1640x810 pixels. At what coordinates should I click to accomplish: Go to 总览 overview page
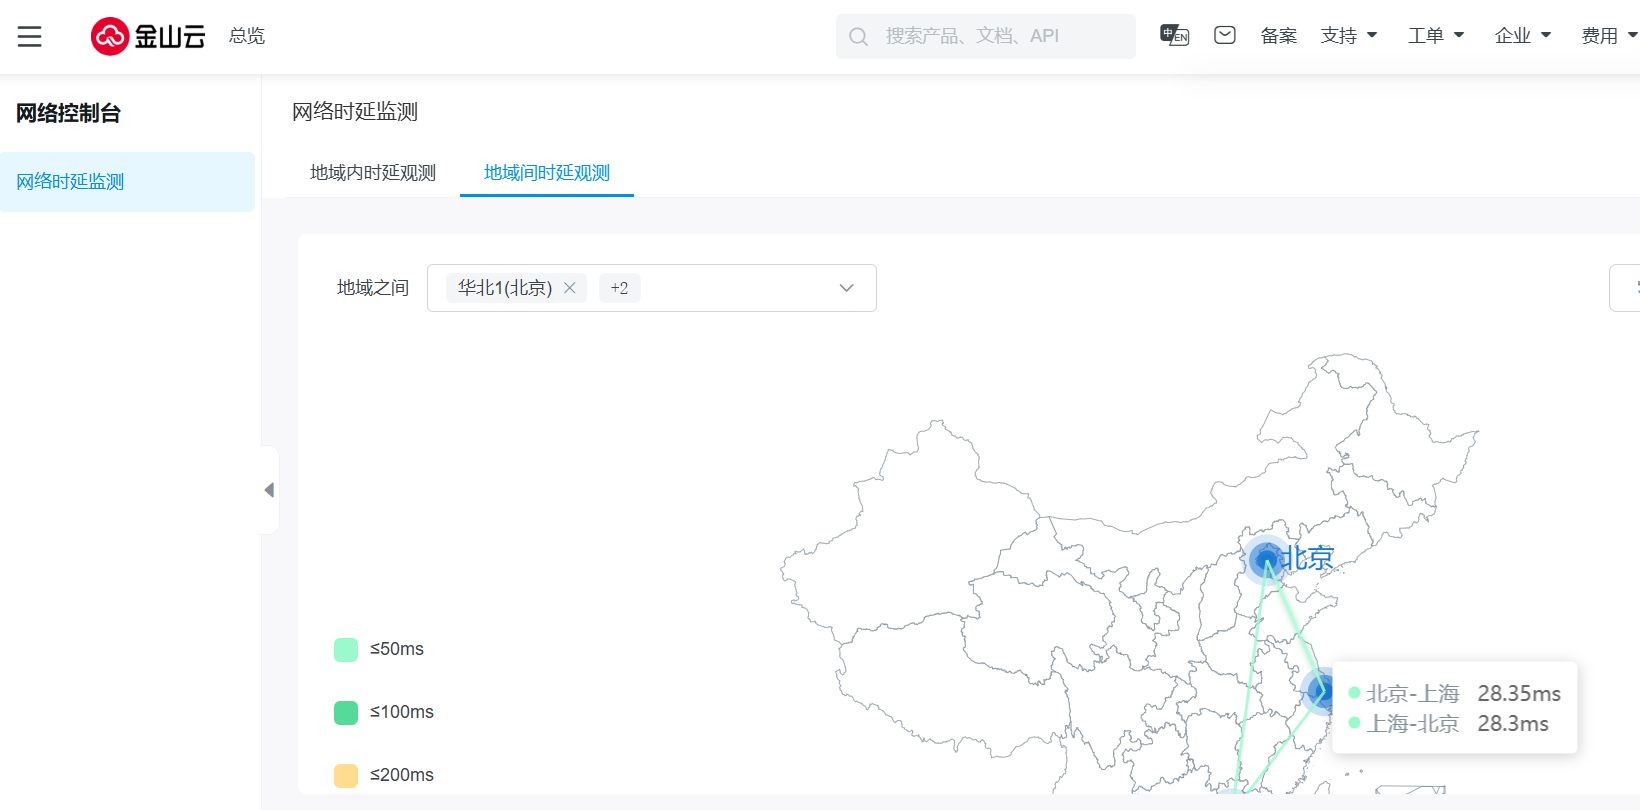247,36
